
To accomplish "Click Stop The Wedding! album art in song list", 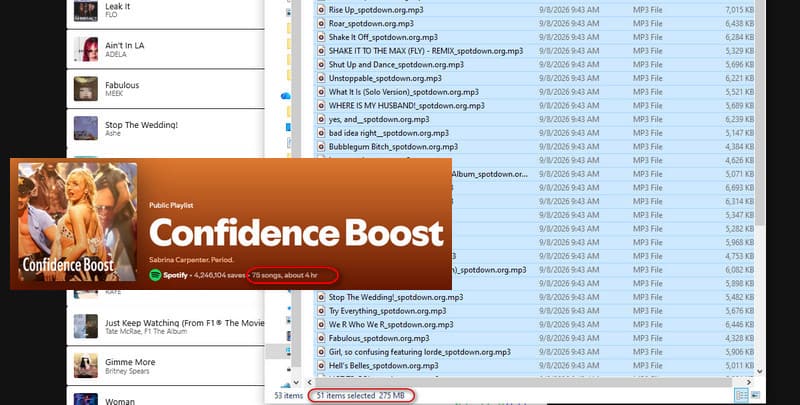I will (x=85, y=128).
